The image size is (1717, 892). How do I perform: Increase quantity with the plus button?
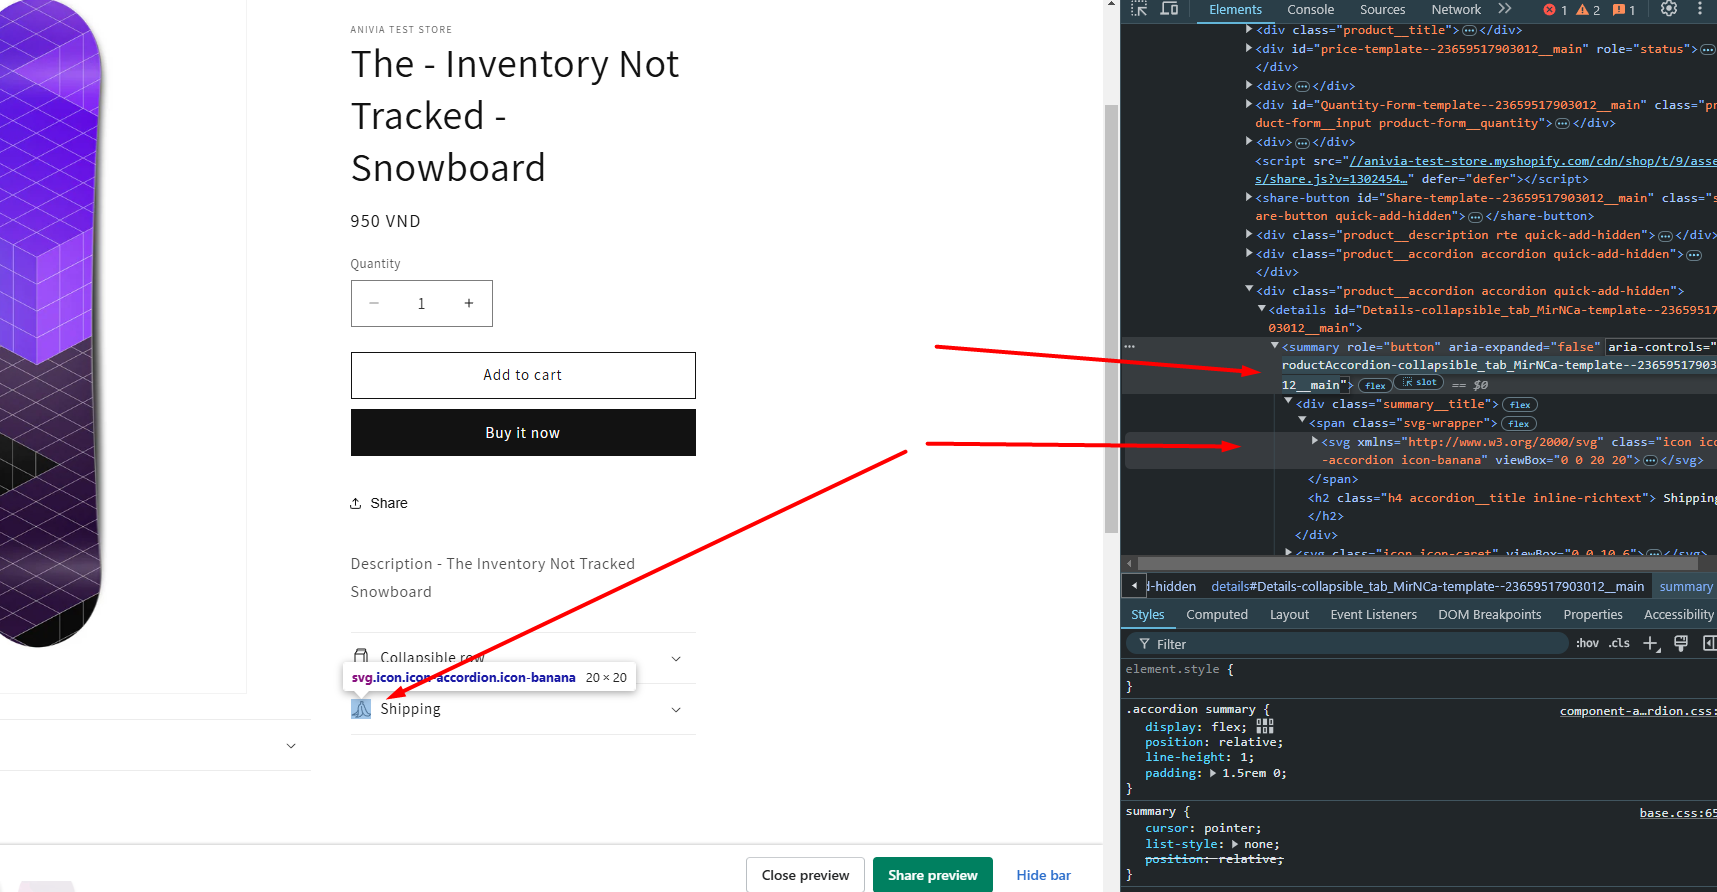pyautogui.click(x=469, y=303)
